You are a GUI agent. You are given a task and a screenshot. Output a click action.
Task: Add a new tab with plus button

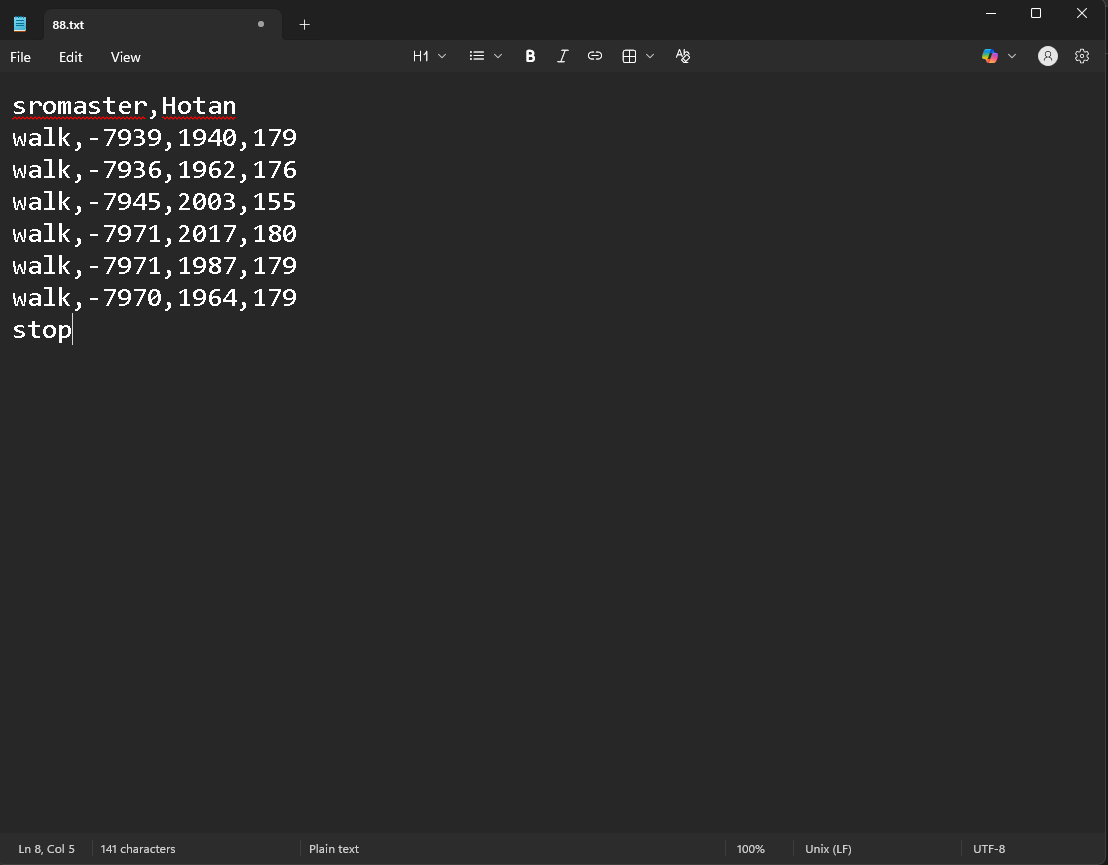click(x=304, y=24)
